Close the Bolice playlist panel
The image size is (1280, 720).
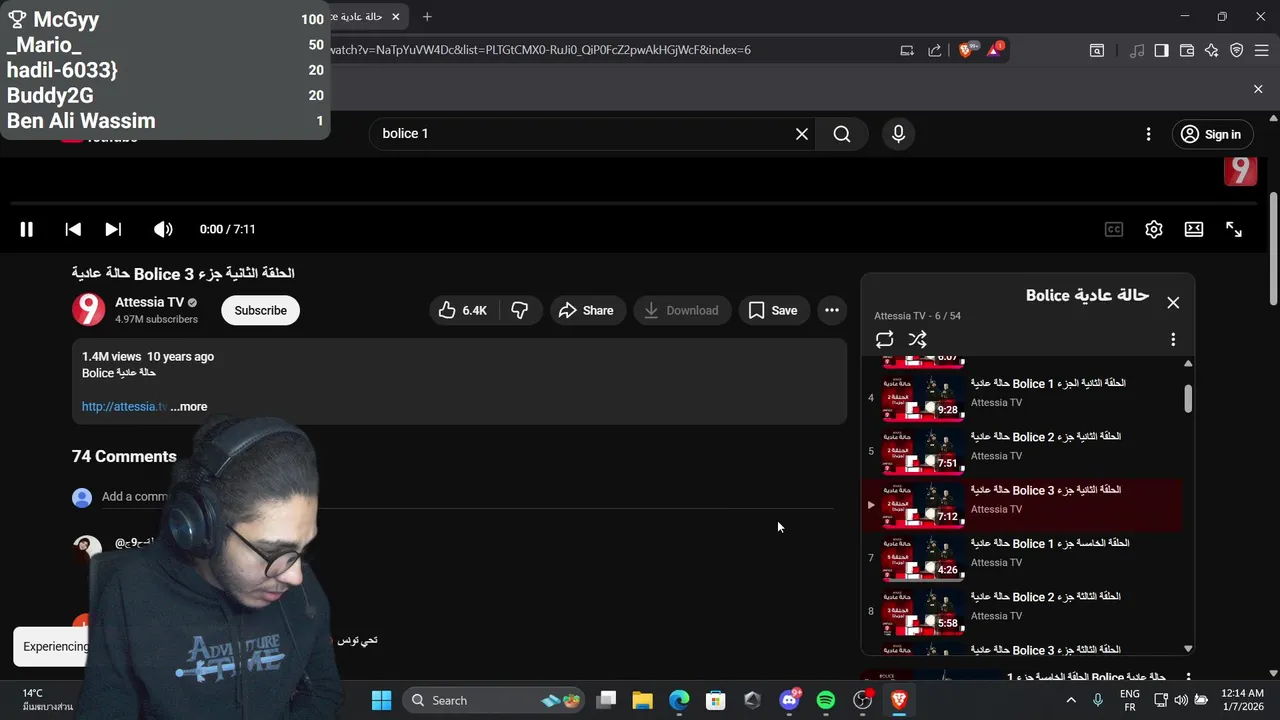coord(1173,302)
